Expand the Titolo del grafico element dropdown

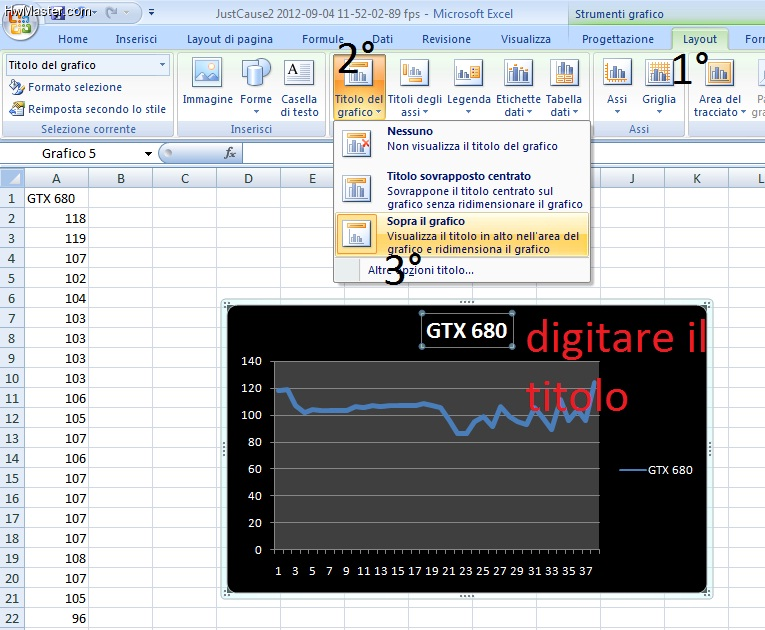(162, 64)
